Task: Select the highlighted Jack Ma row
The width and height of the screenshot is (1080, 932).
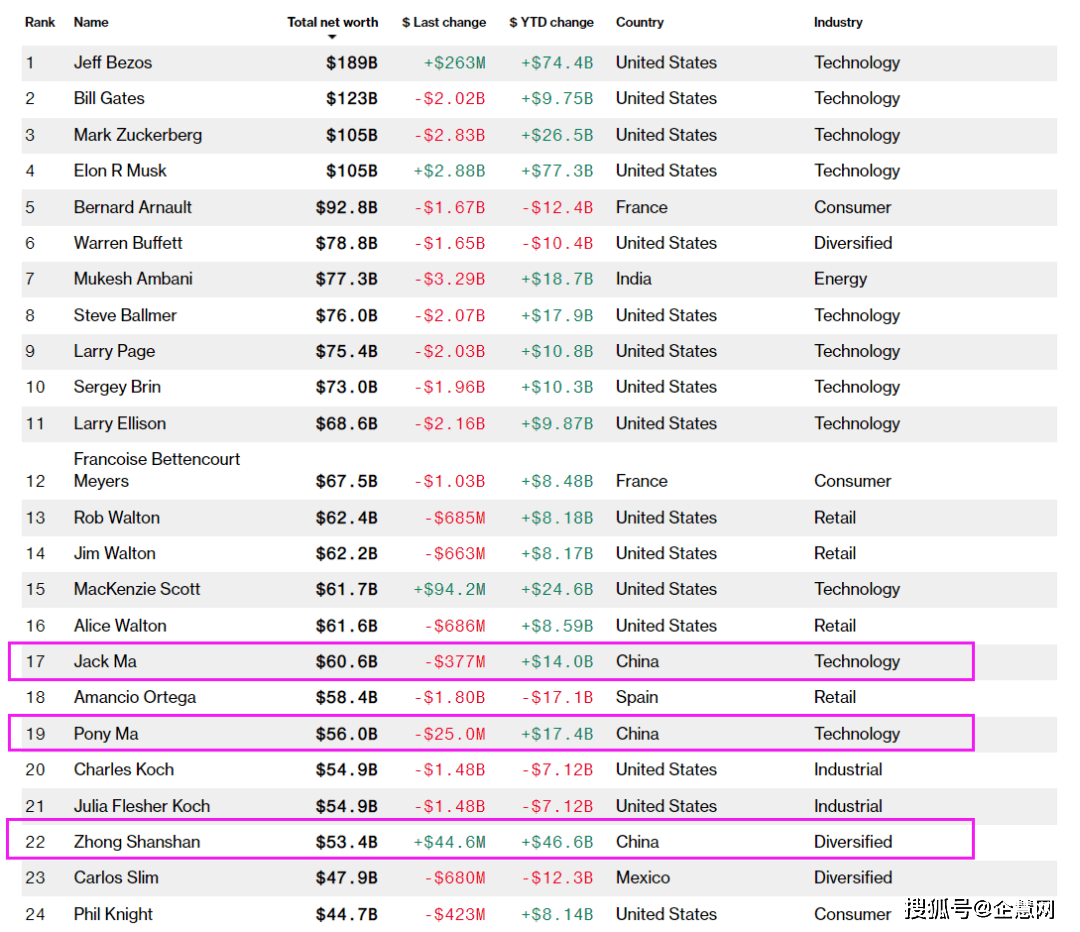Action: (x=490, y=662)
